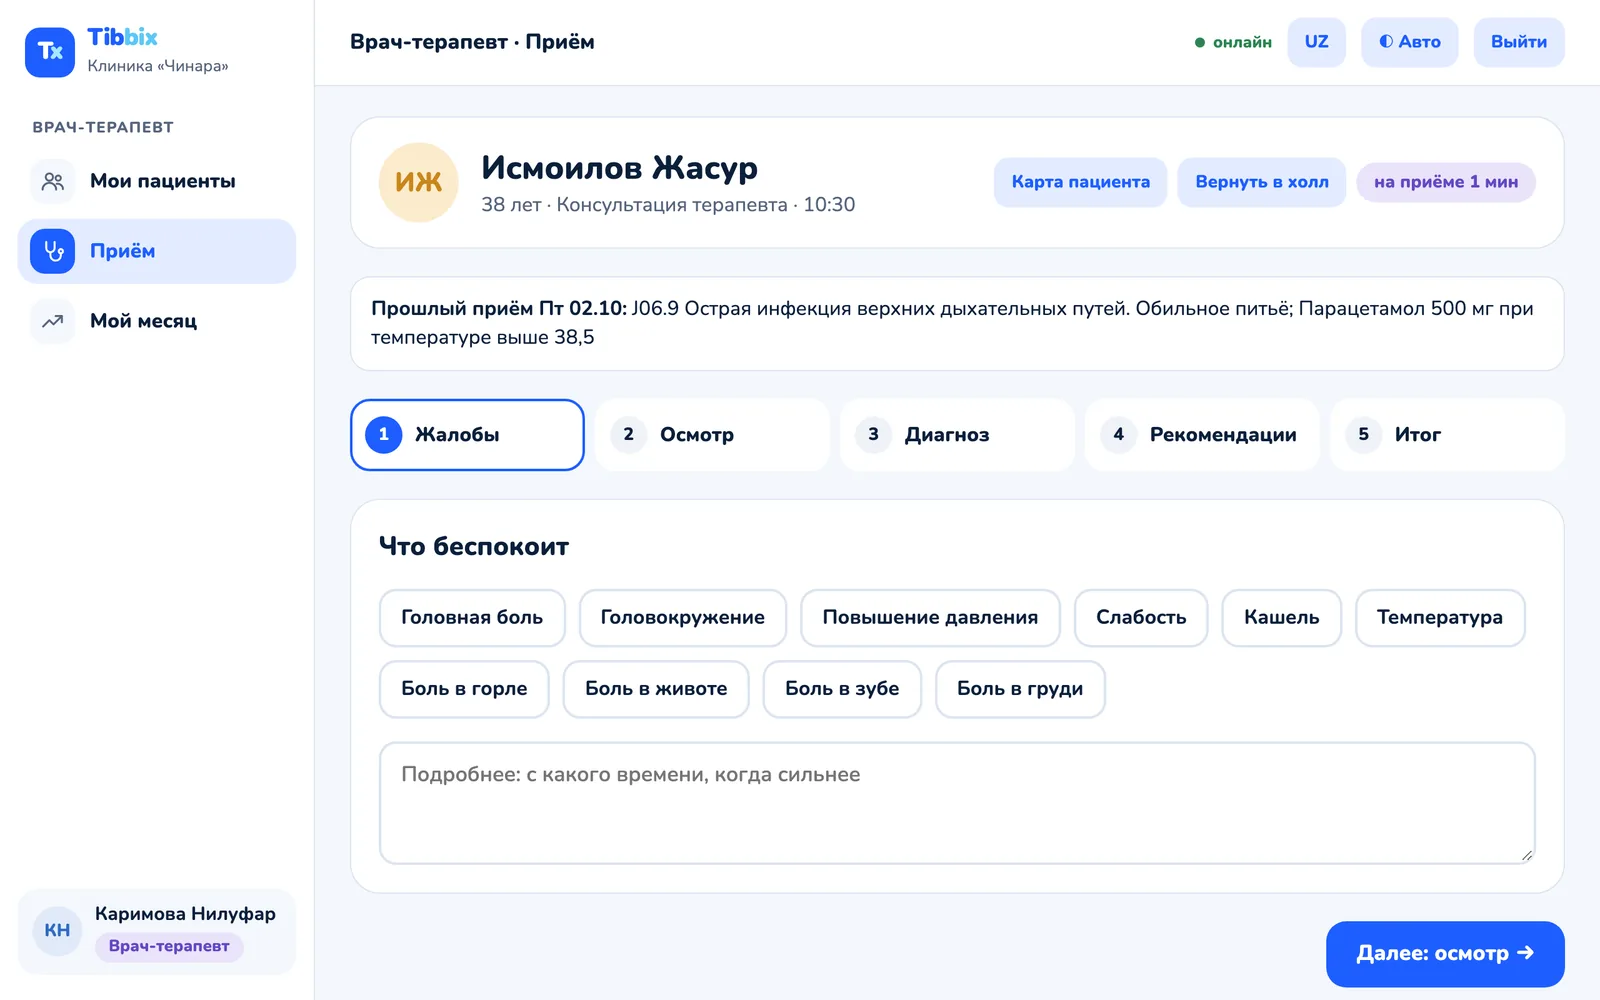The height and width of the screenshot is (1000, 1600).
Task: Click the 38 лет · Консультация терапевта line
Action: [668, 205]
